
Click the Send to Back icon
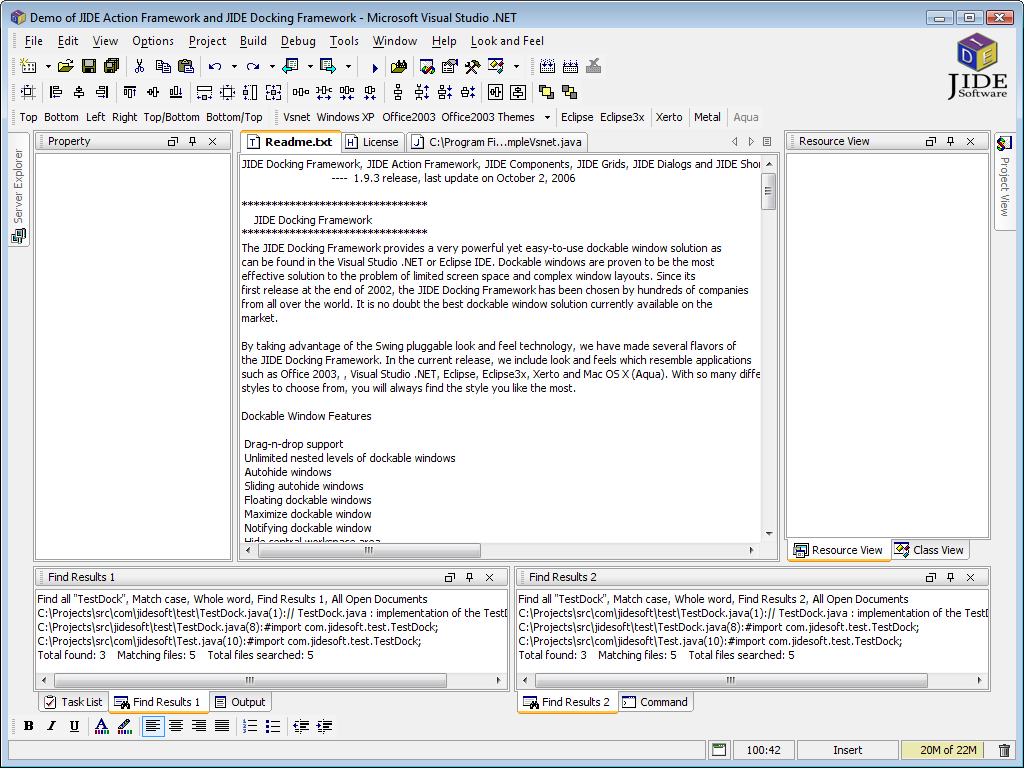click(x=569, y=92)
